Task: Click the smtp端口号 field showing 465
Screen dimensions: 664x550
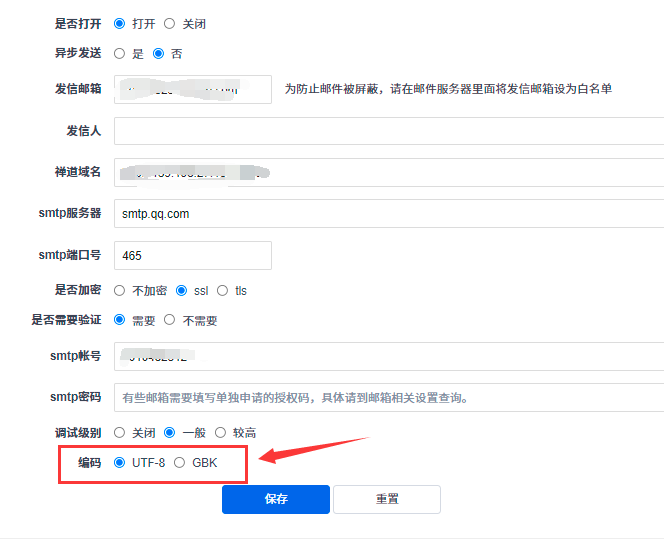Action: [x=193, y=255]
